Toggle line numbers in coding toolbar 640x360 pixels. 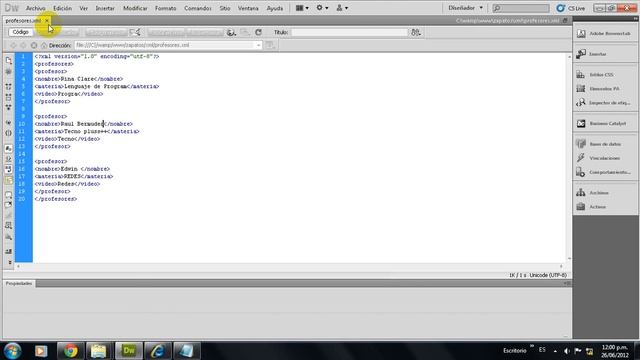(x=9, y=149)
